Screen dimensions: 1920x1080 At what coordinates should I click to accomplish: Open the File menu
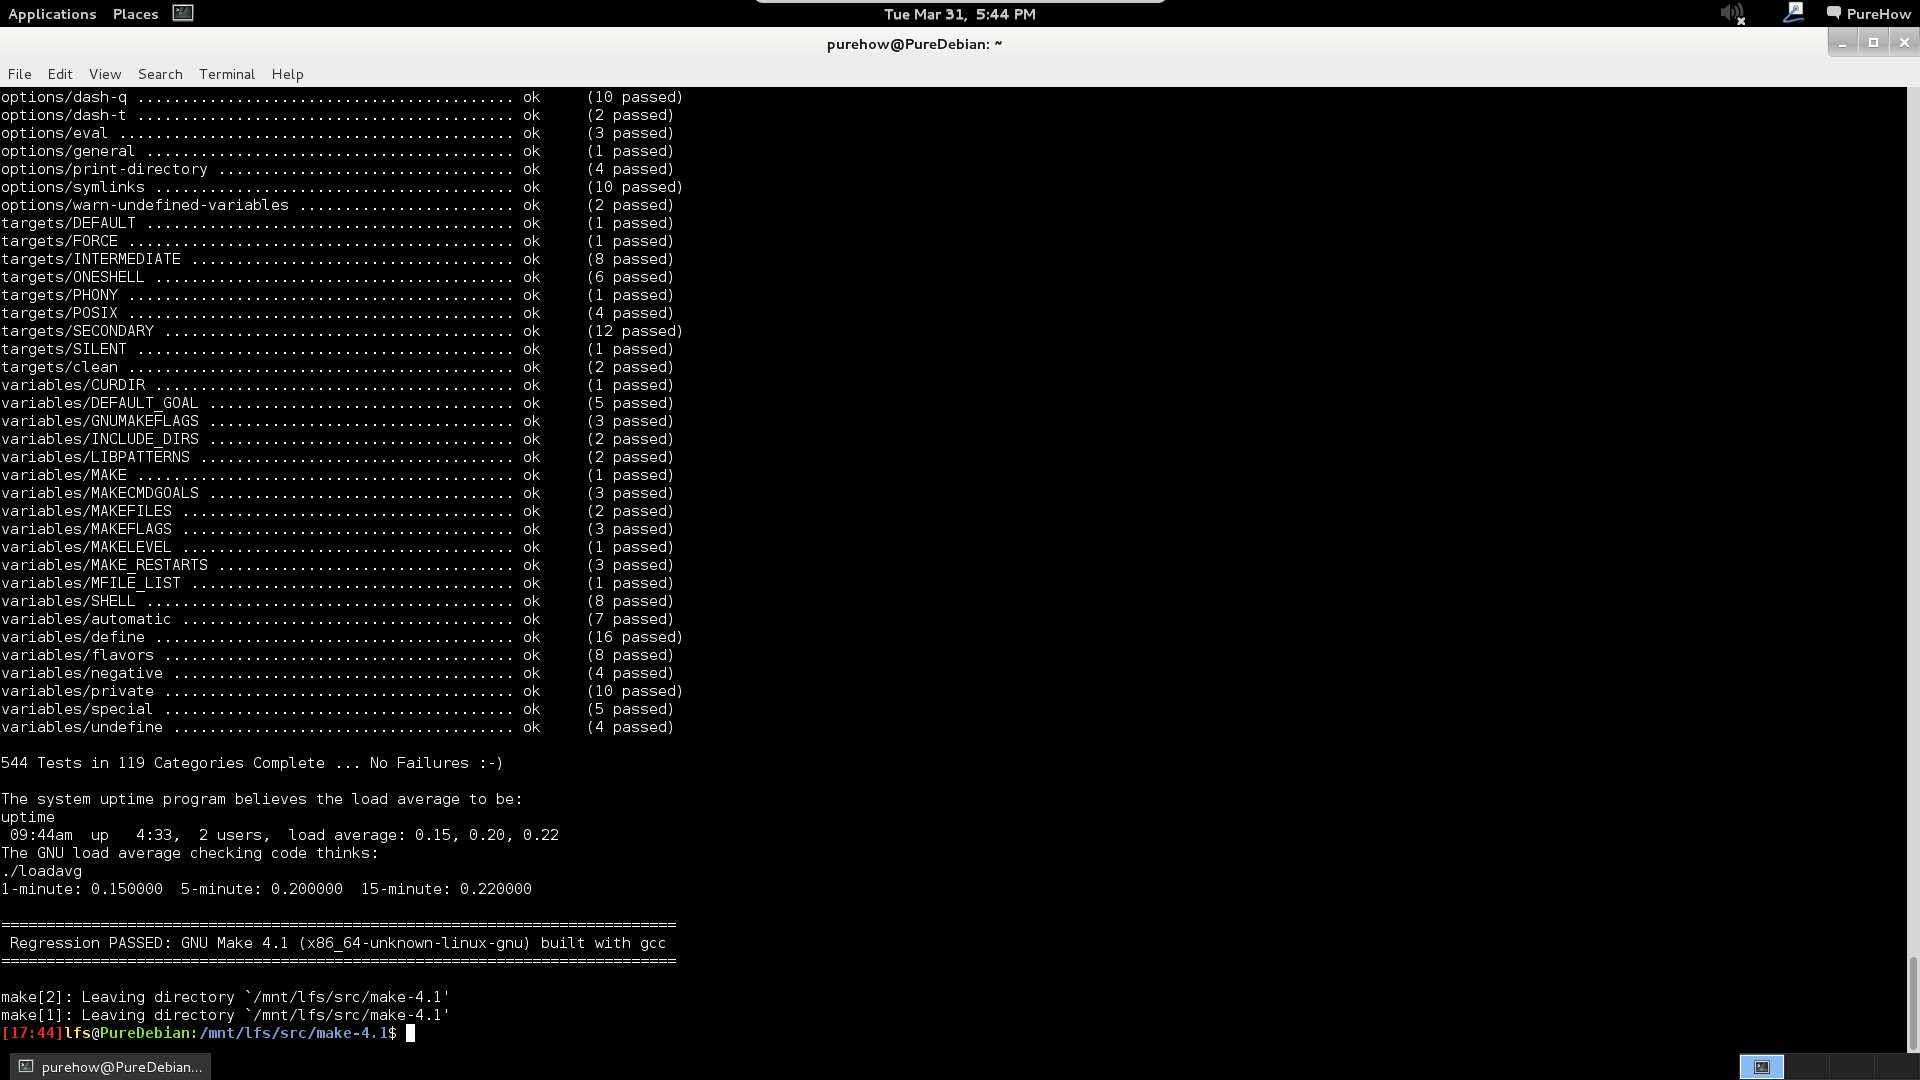tap(19, 74)
